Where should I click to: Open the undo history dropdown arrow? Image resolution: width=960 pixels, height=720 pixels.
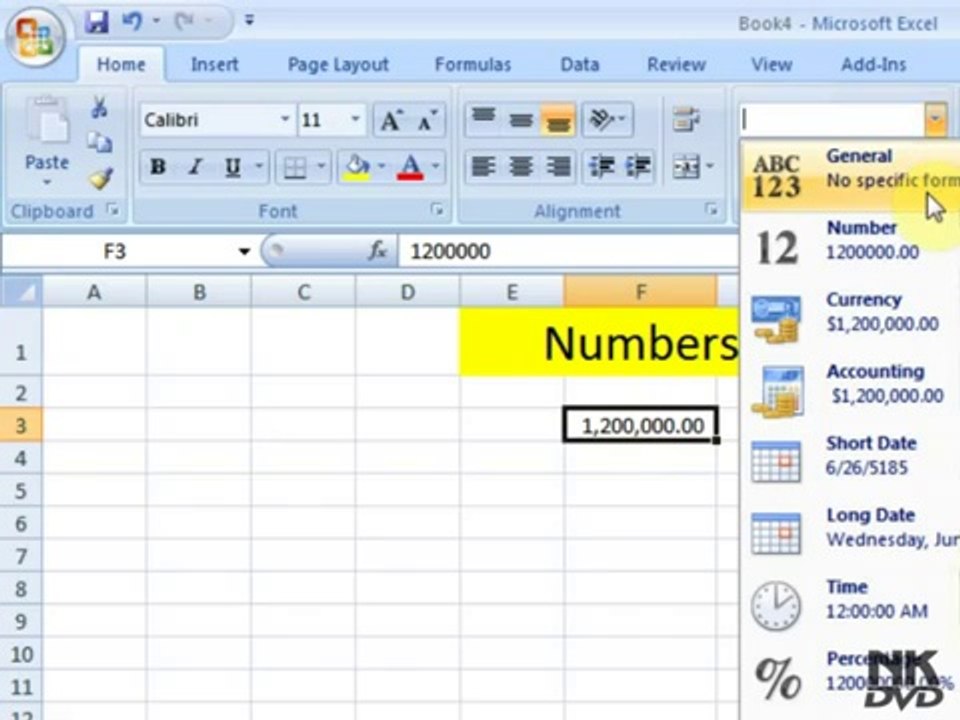click(156, 21)
